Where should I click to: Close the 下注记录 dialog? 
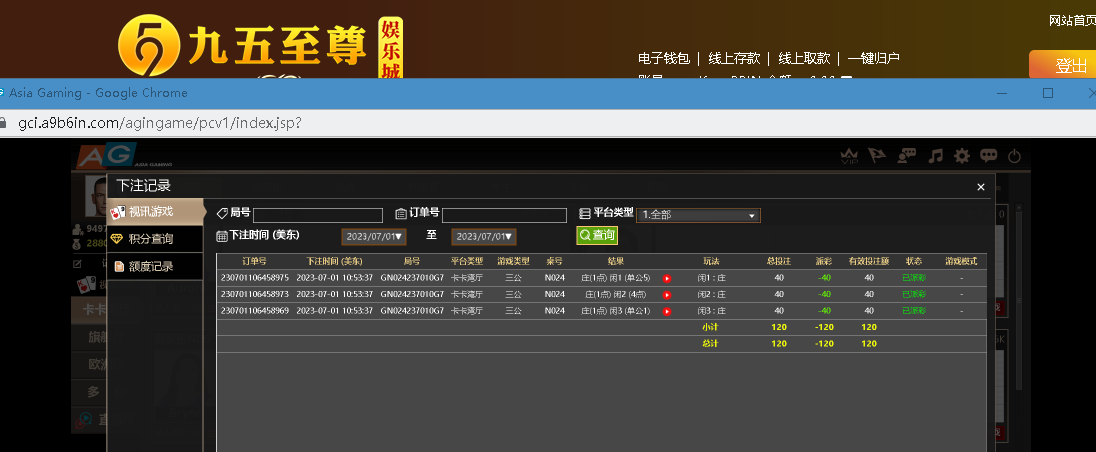pos(980,187)
